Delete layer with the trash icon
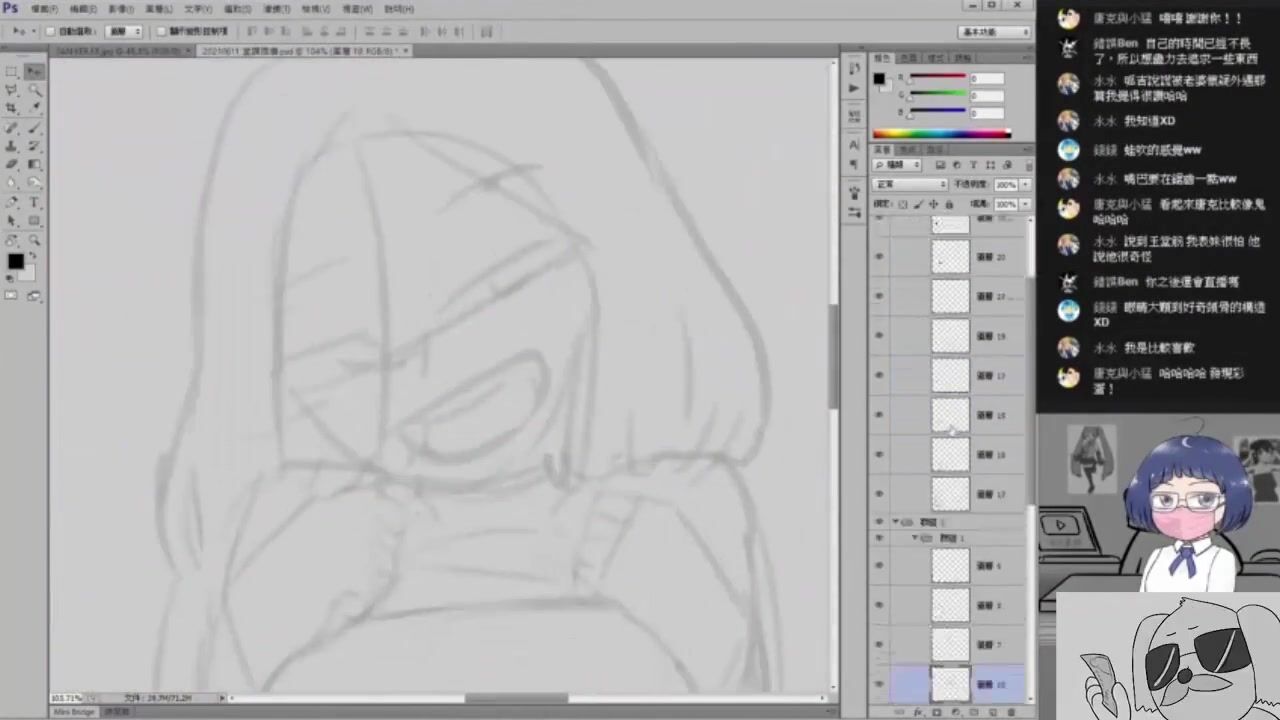 (x=1011, y=712)
